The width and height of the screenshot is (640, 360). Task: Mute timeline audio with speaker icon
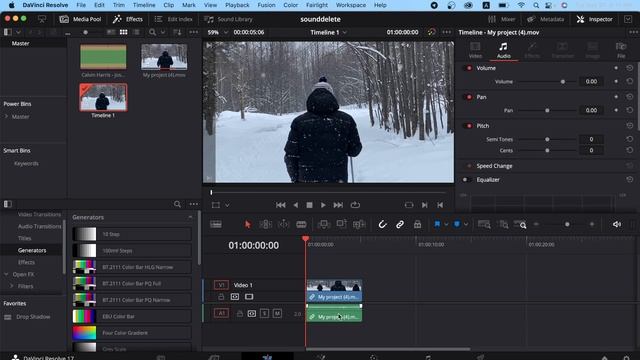[x=617, y=224]
